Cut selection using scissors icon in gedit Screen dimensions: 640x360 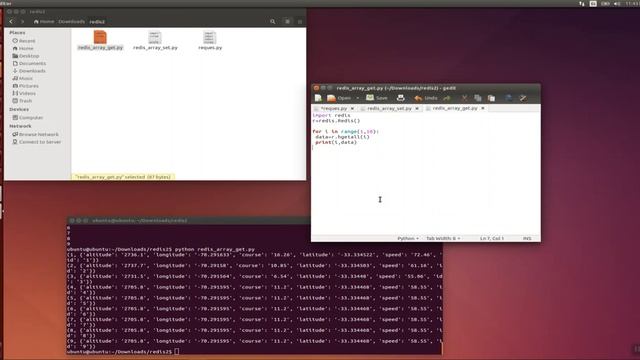464,98
